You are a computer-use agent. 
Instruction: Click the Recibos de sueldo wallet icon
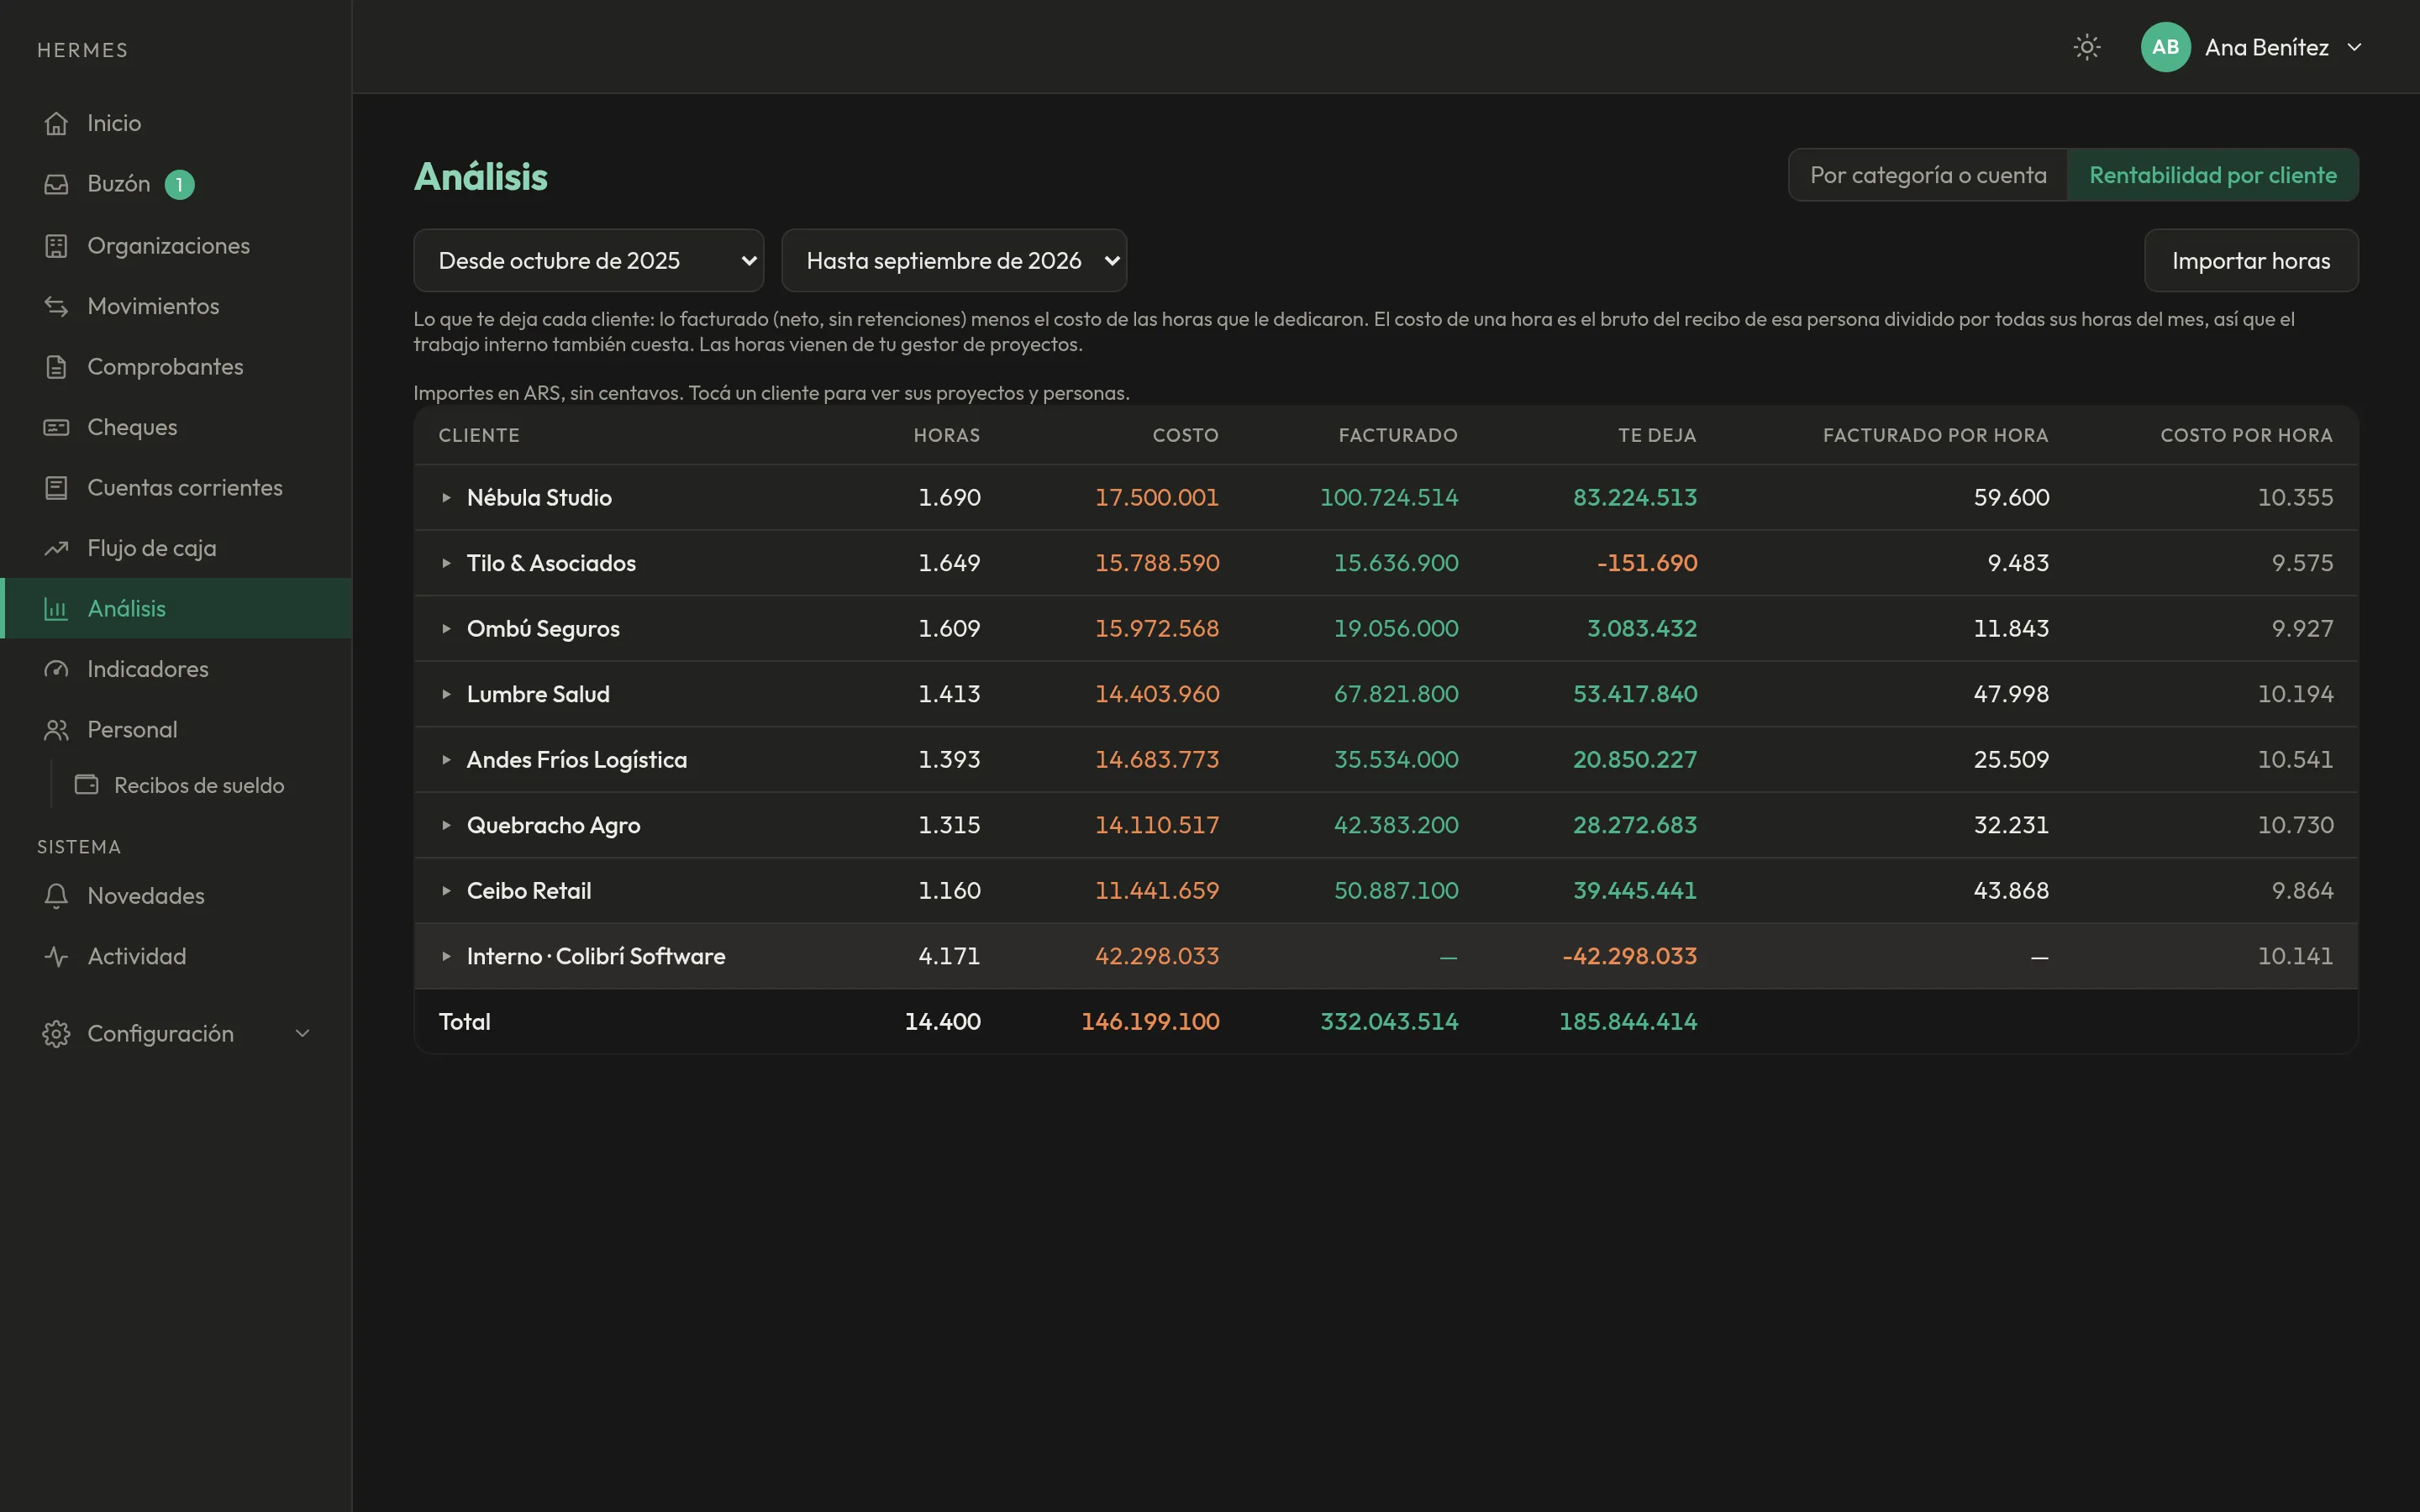[x=87, y=785]
